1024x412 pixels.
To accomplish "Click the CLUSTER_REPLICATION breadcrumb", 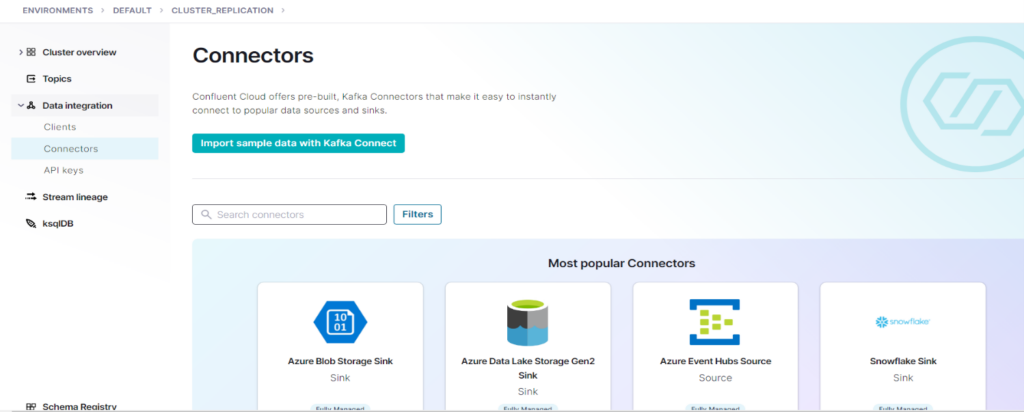I will (x=223, y=10).
